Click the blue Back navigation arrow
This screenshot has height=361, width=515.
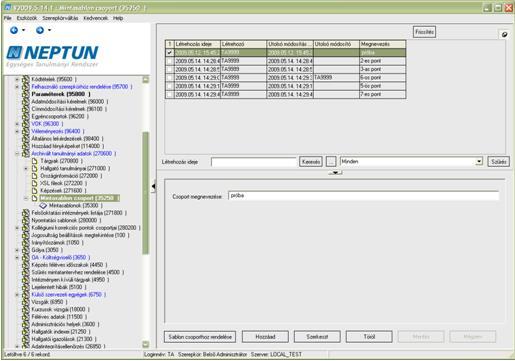pos(14,30)
